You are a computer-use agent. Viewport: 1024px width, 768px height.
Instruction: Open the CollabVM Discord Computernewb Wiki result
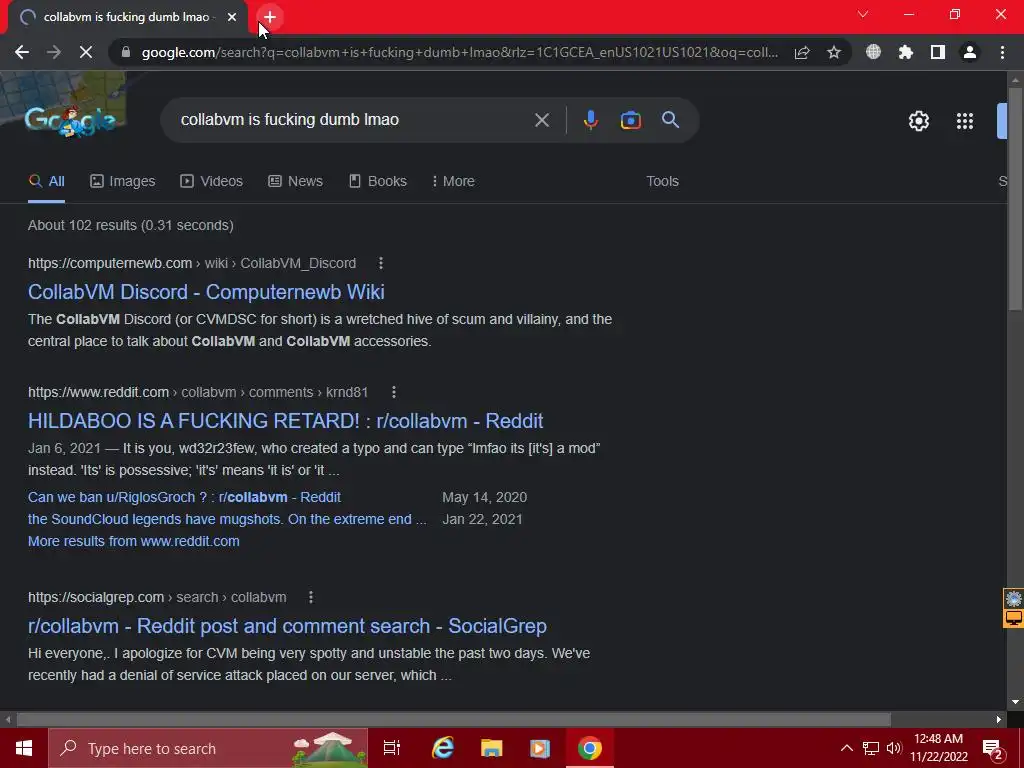[206, 292]
